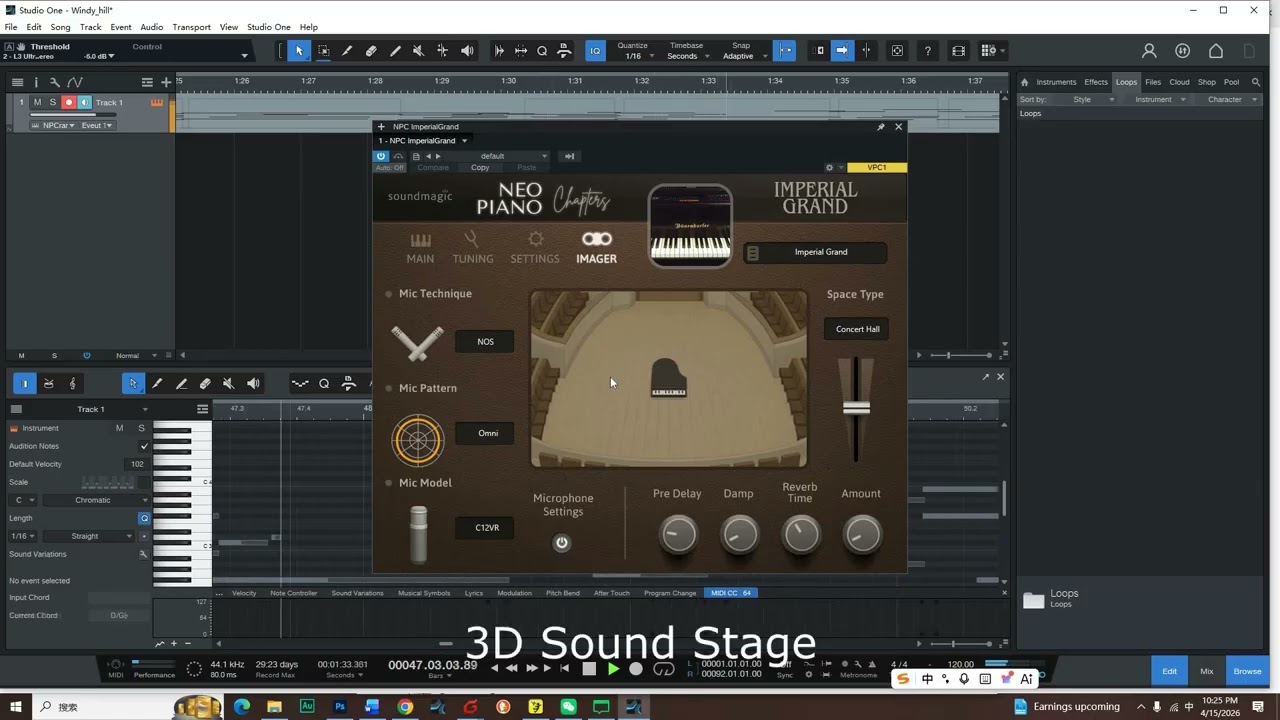1280x720 pixels.
Task: Toggle plugin bypass power button
Action: (x=381, y=156)
